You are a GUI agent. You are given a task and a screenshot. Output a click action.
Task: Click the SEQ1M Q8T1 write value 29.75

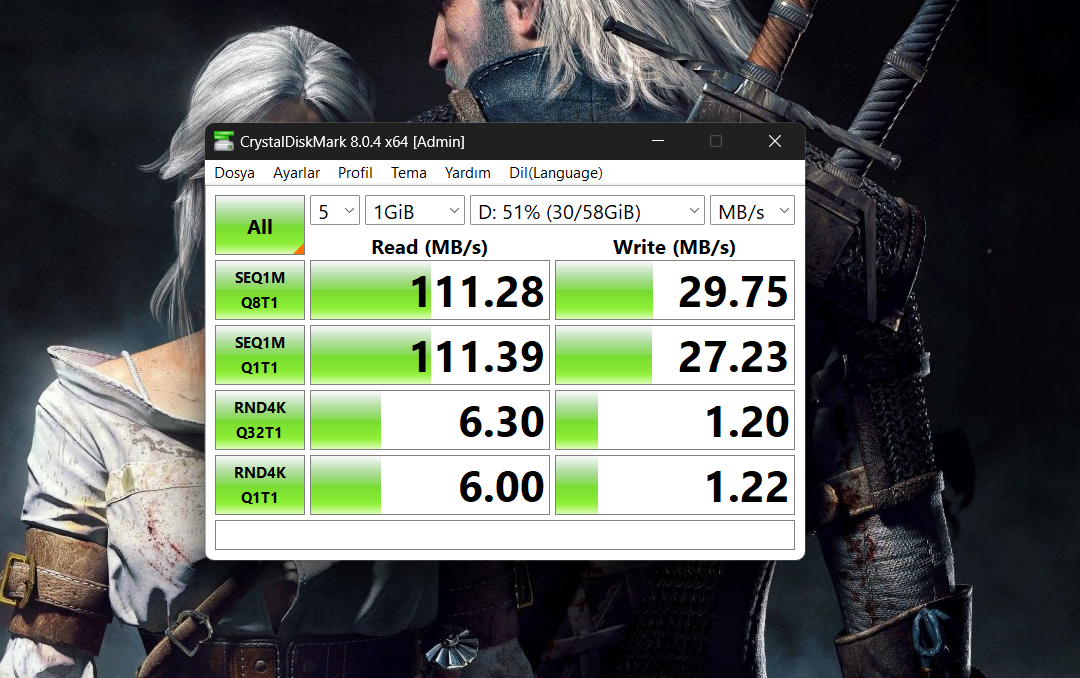click(675, 290)
